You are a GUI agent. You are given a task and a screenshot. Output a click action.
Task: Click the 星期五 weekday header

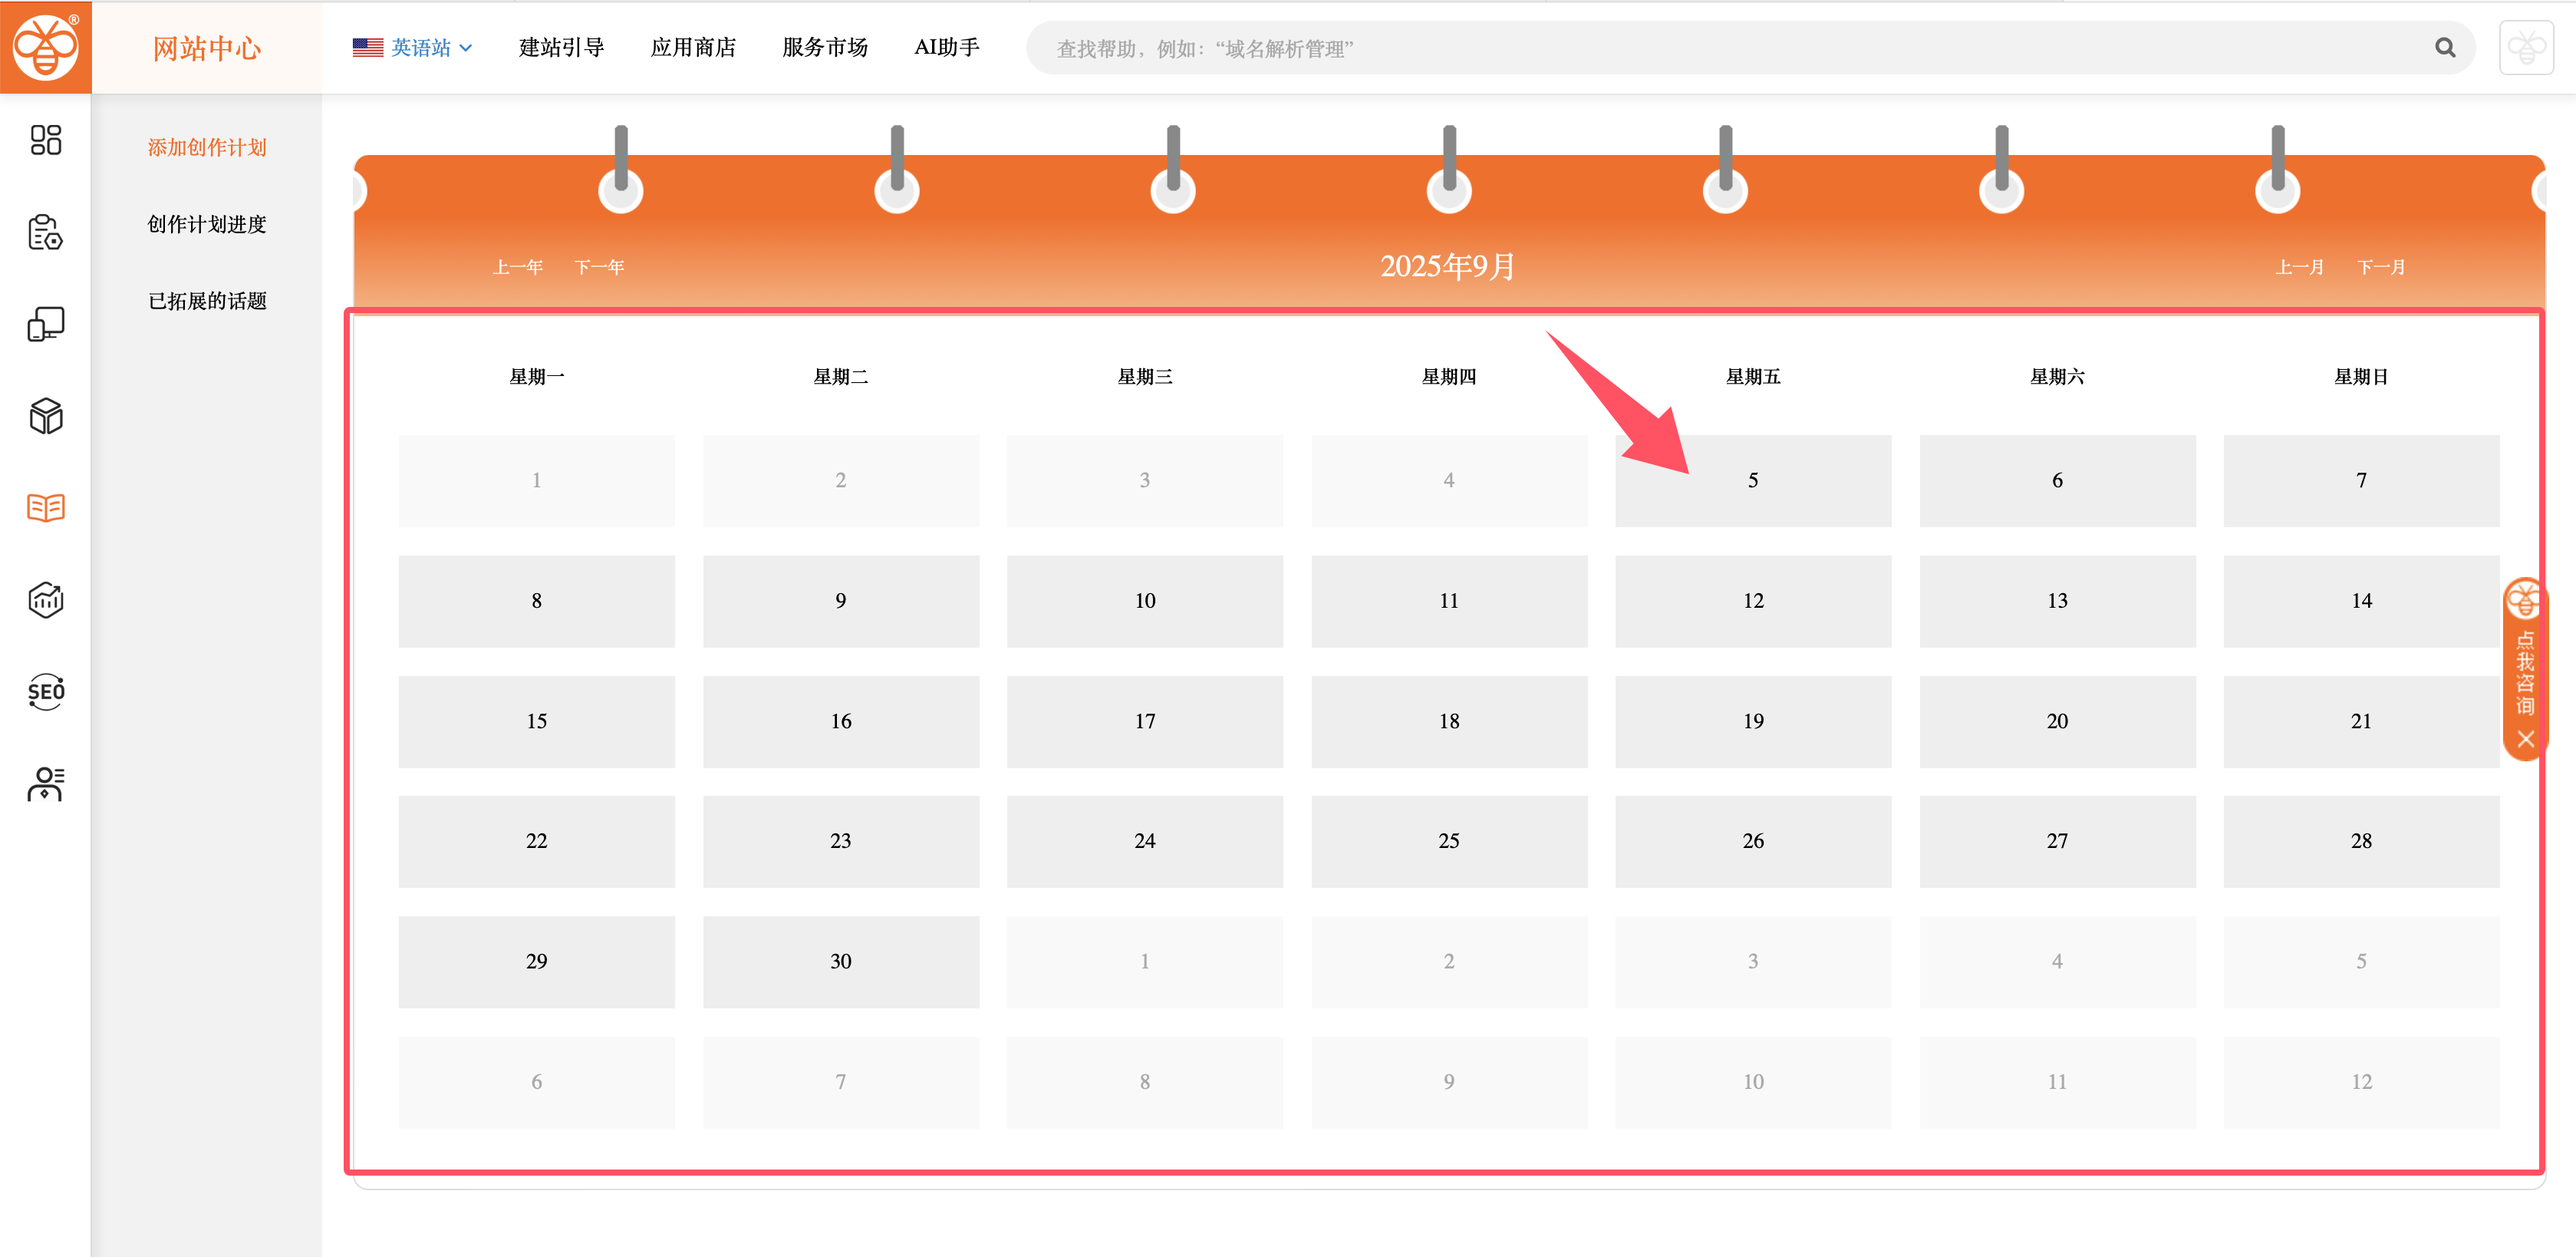[1753, 377]
